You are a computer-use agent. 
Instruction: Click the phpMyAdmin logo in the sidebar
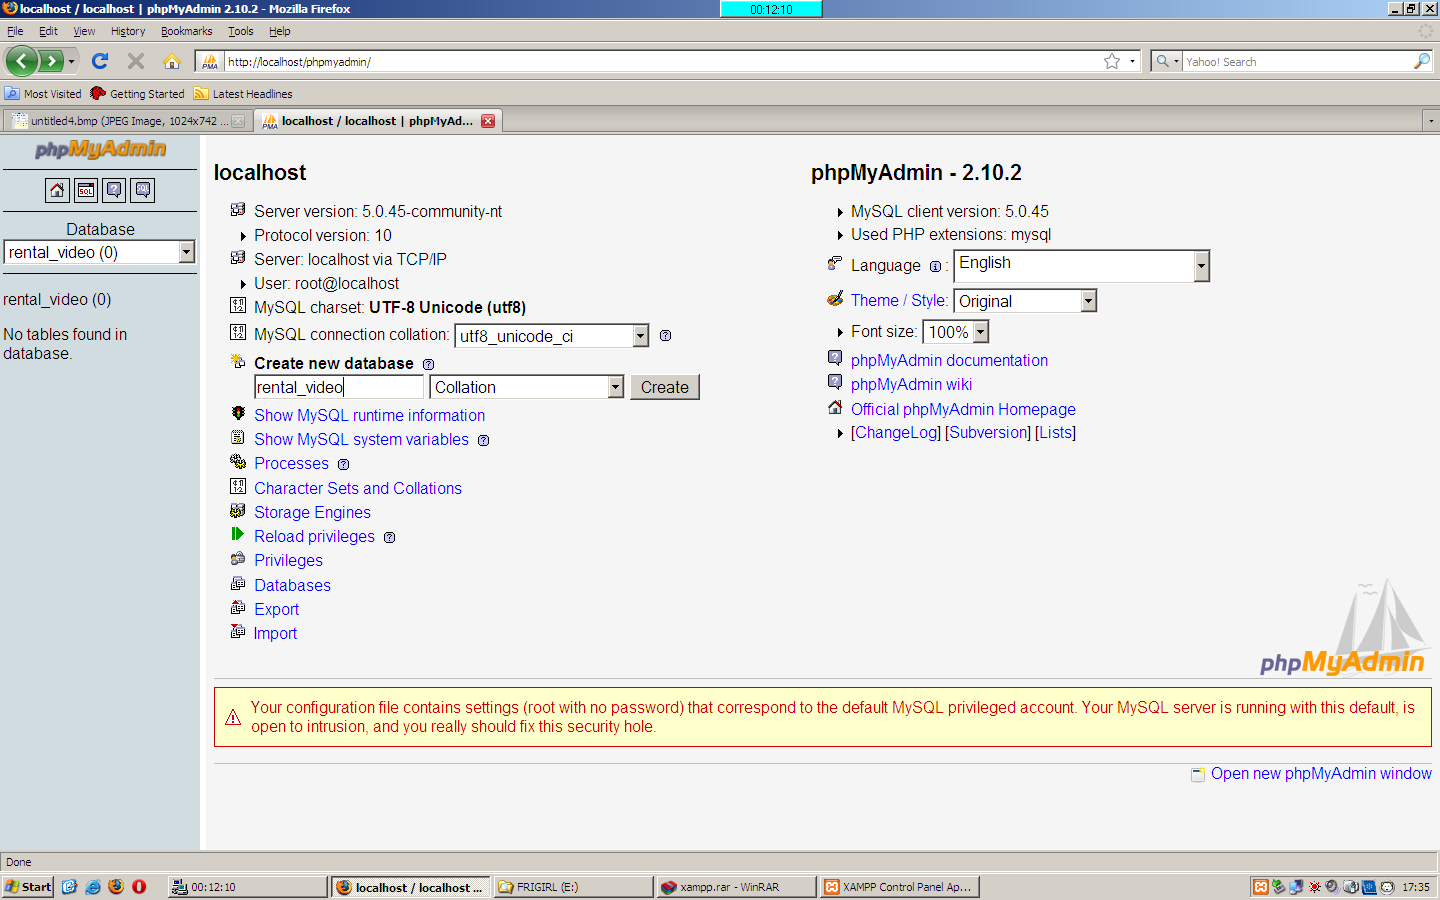coord(100,150)
